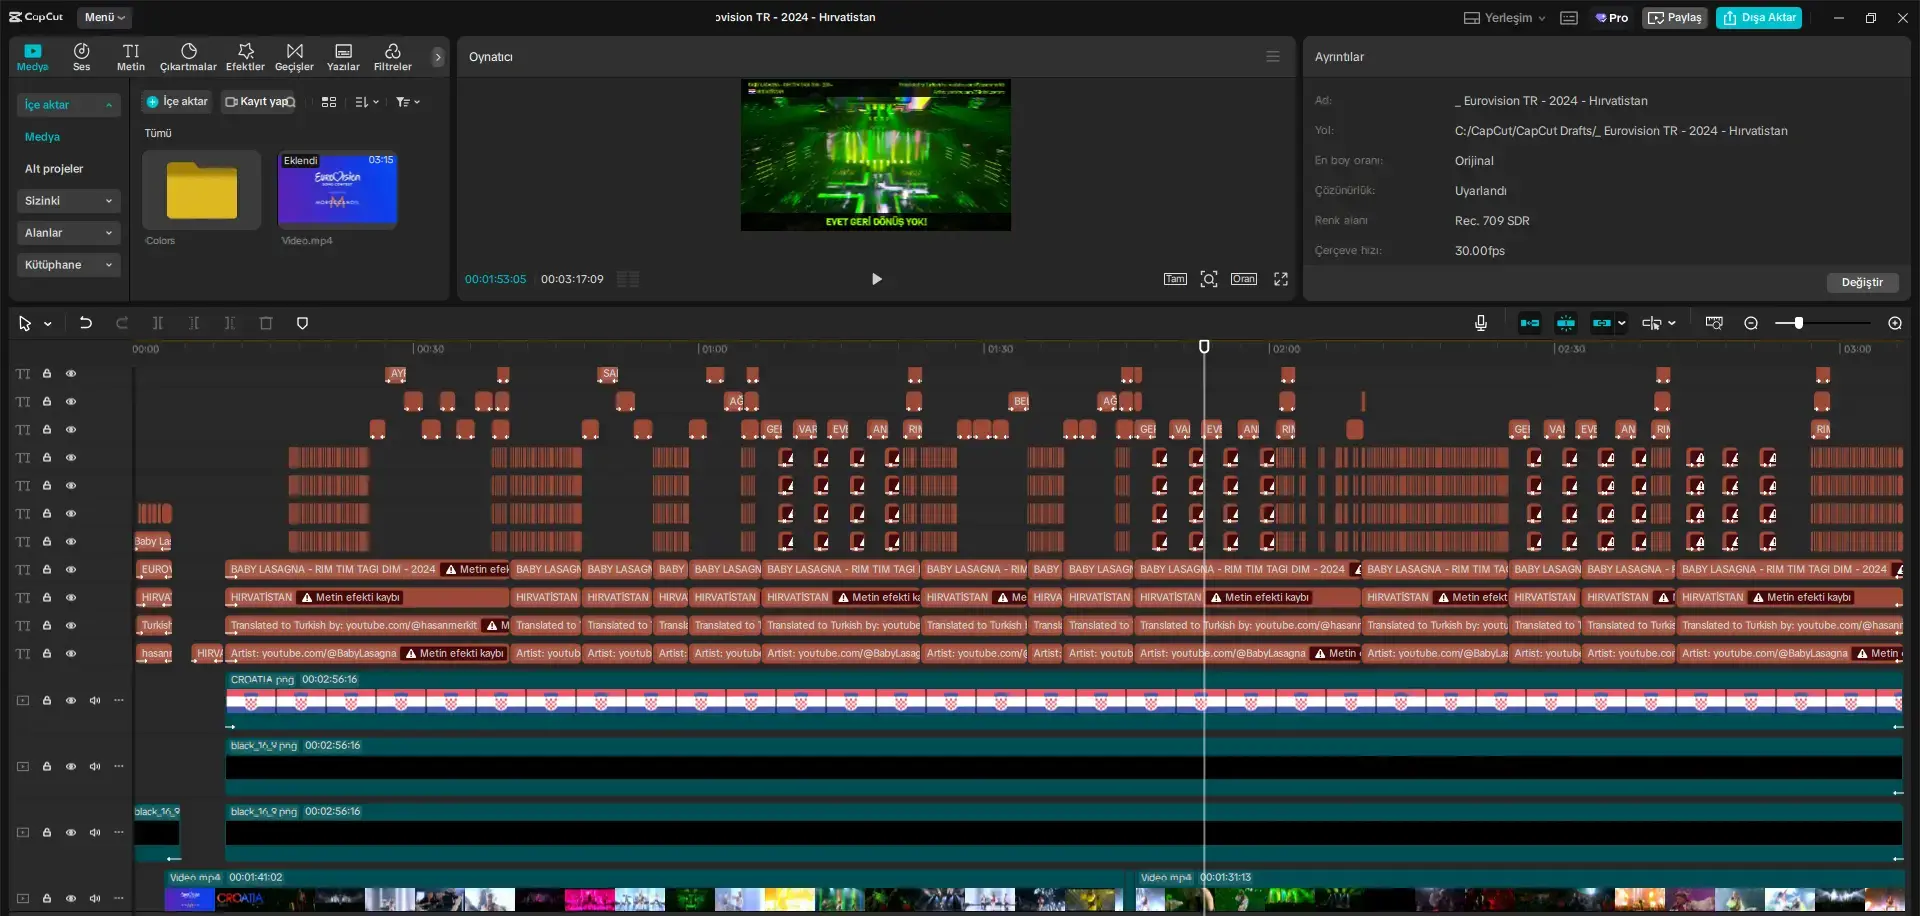Delete selected clip with trash icon

pyautogui.click(x=266, y=323)
